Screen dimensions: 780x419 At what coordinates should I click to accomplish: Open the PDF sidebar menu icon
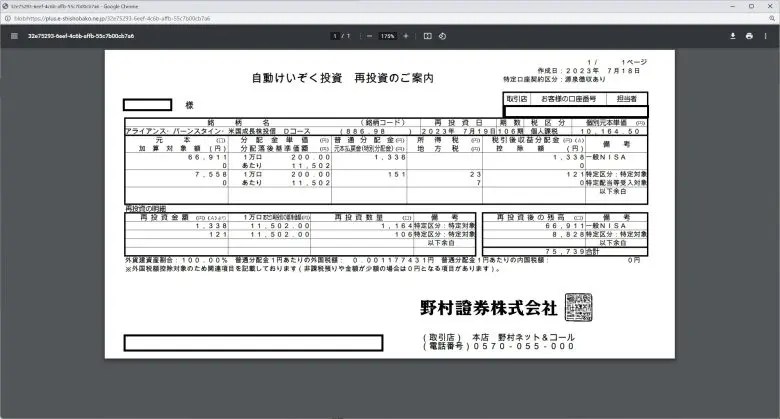point(14,36)
